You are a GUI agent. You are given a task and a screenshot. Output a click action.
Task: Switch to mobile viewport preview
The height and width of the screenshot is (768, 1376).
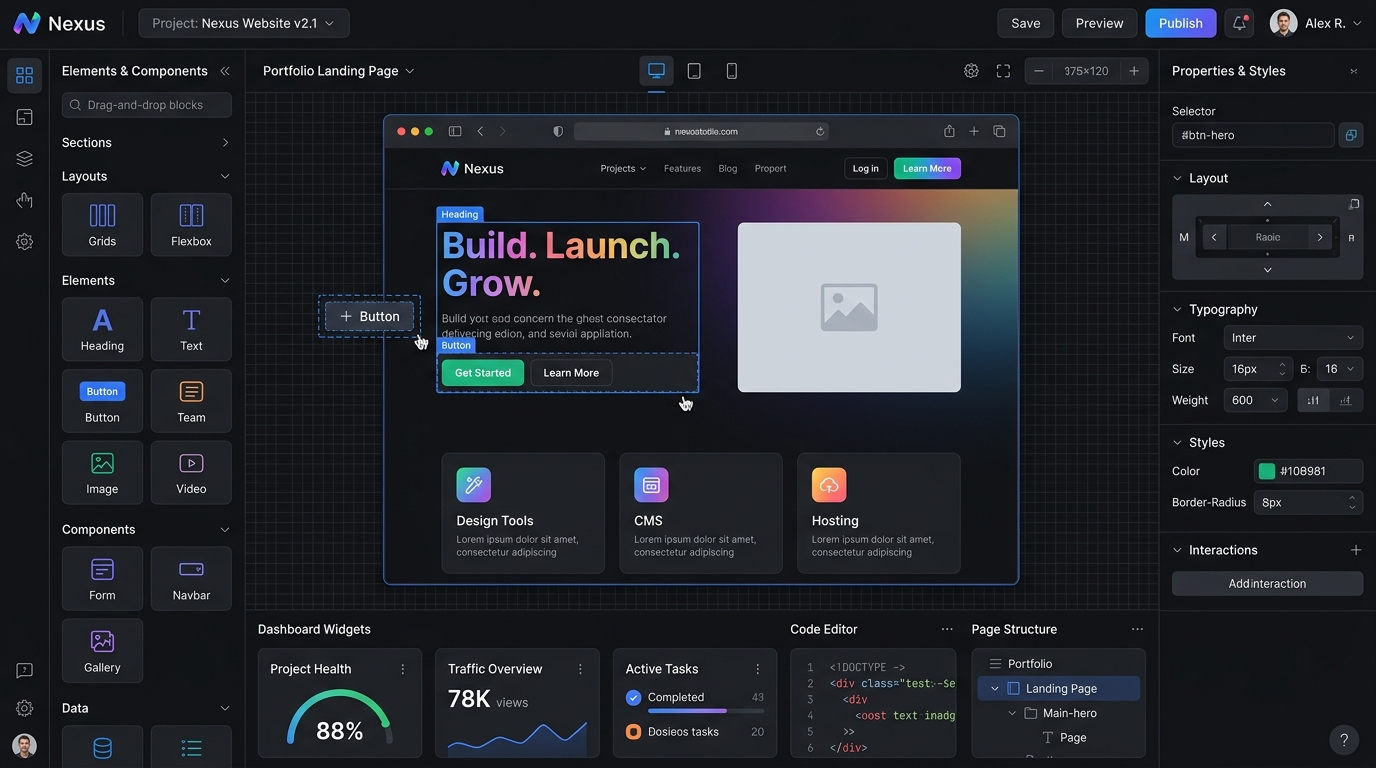pyautogui.click(x=732, y=71)
